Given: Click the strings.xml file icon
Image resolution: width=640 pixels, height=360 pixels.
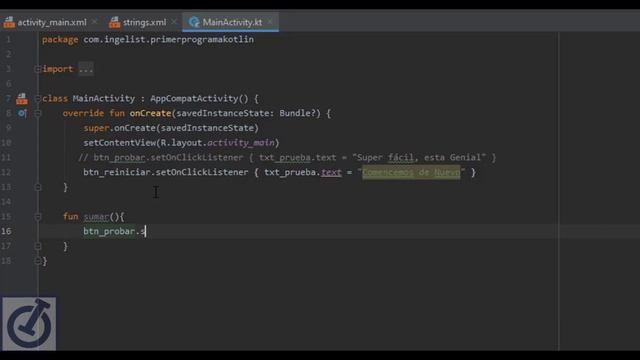Looking at the screenshot, I should point(115,22).
